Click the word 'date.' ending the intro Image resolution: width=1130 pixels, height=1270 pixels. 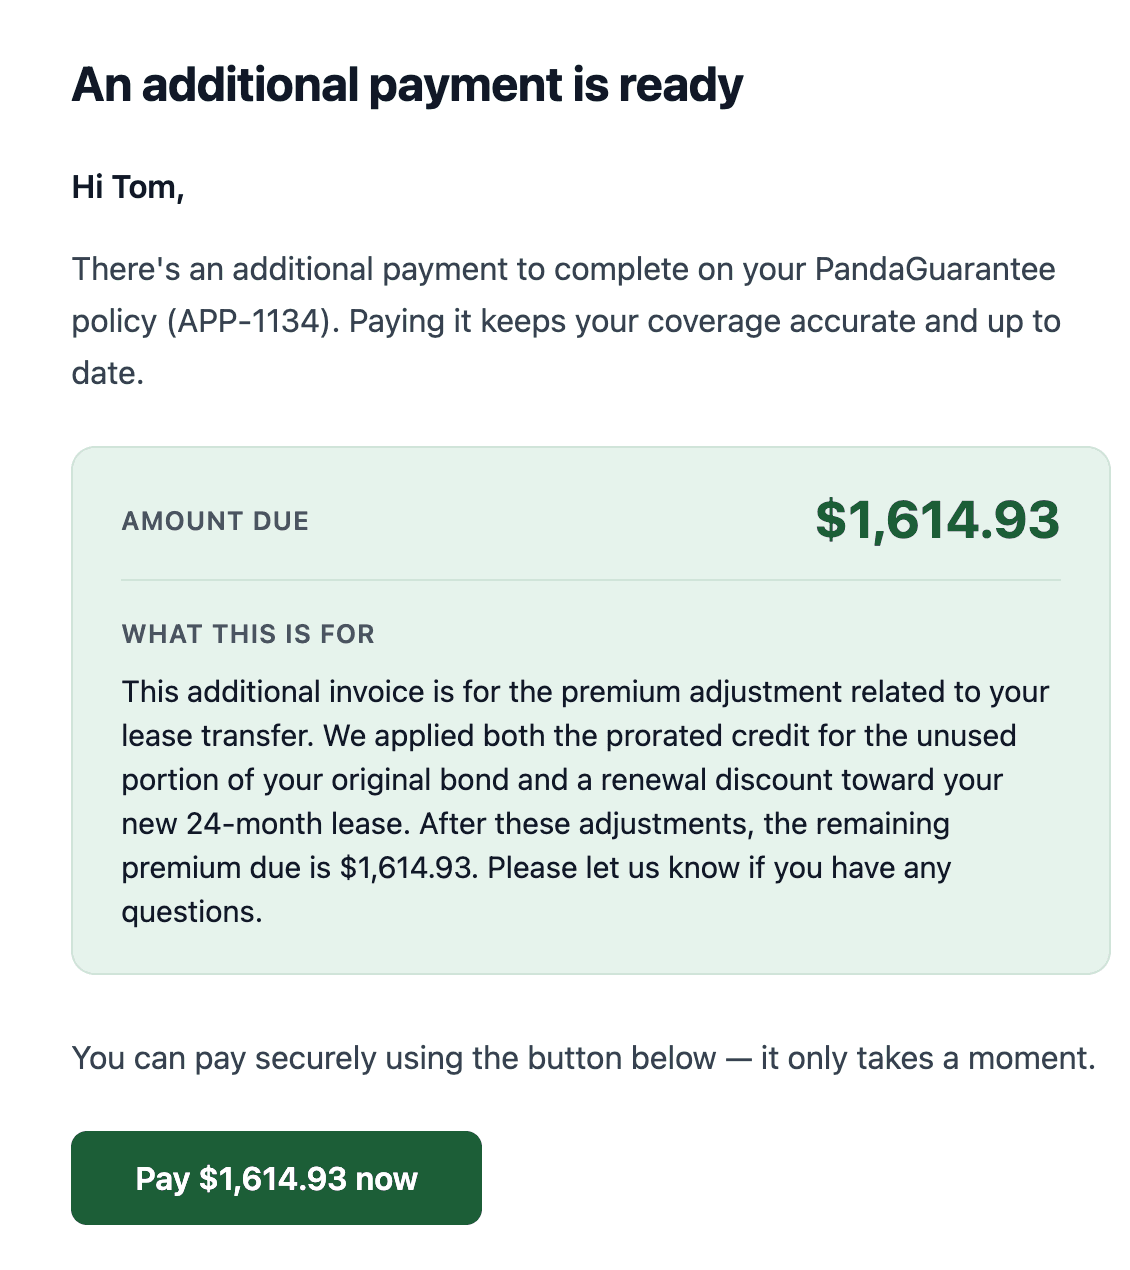(108, 373)
